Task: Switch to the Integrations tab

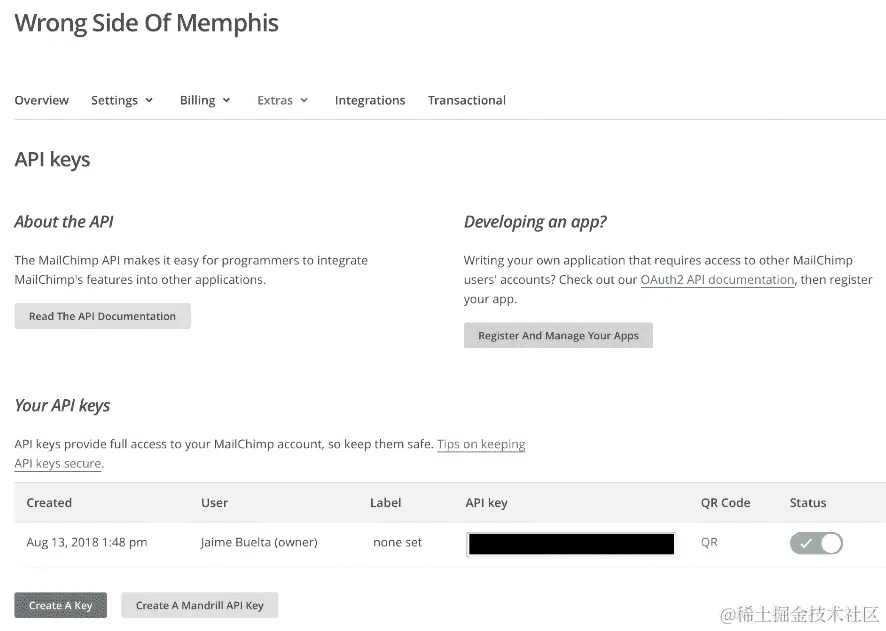Action: tap(370, 101)
